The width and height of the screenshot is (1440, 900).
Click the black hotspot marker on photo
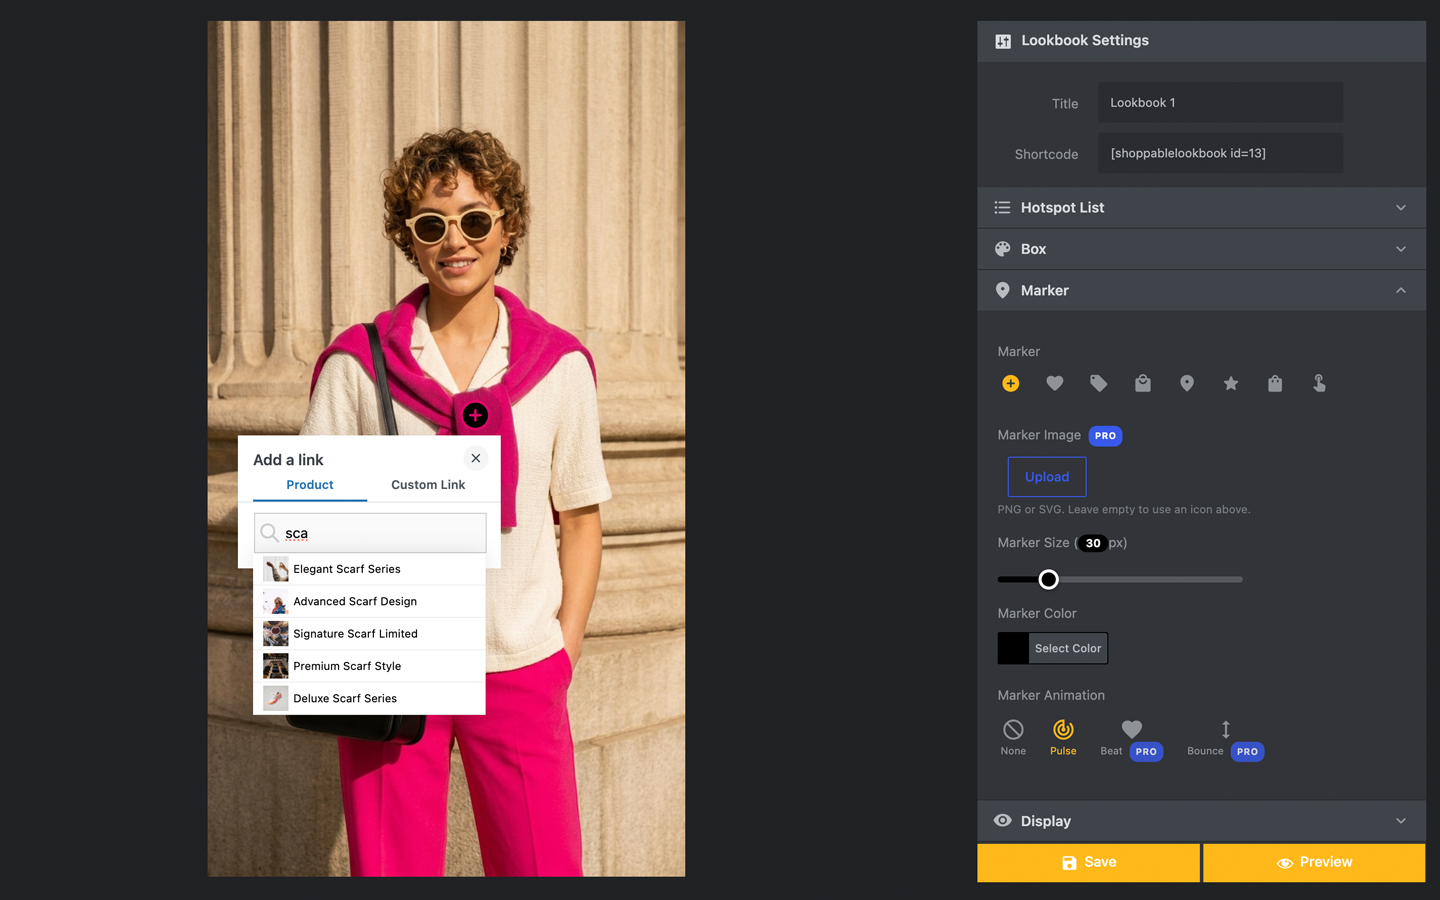[x=475, y=415]
